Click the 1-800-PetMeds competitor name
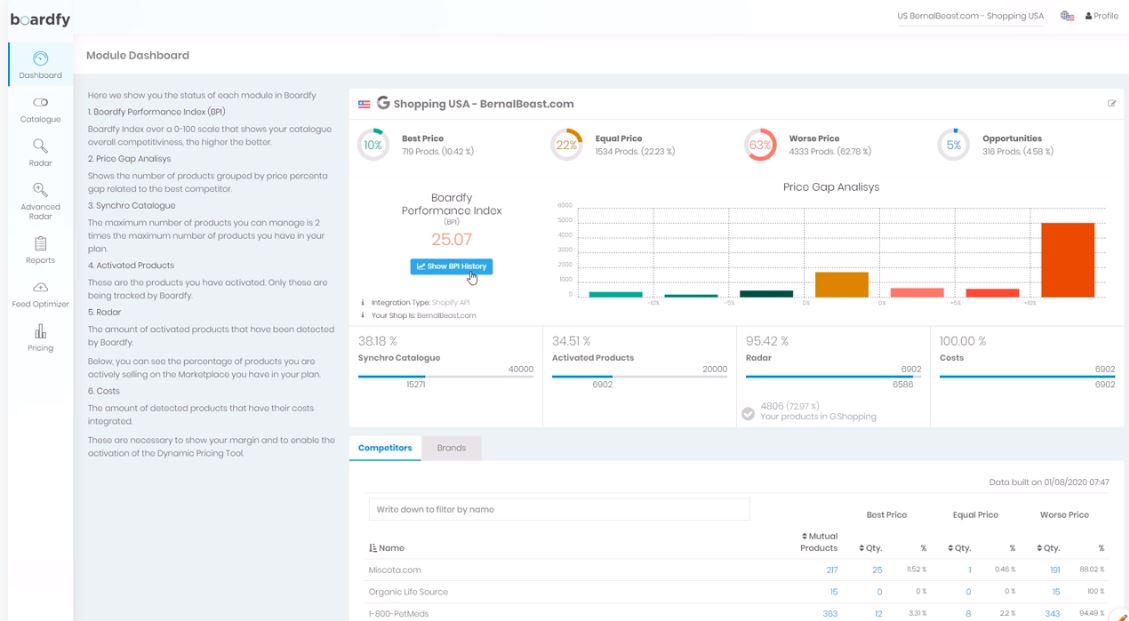 (x=399, y=614)
